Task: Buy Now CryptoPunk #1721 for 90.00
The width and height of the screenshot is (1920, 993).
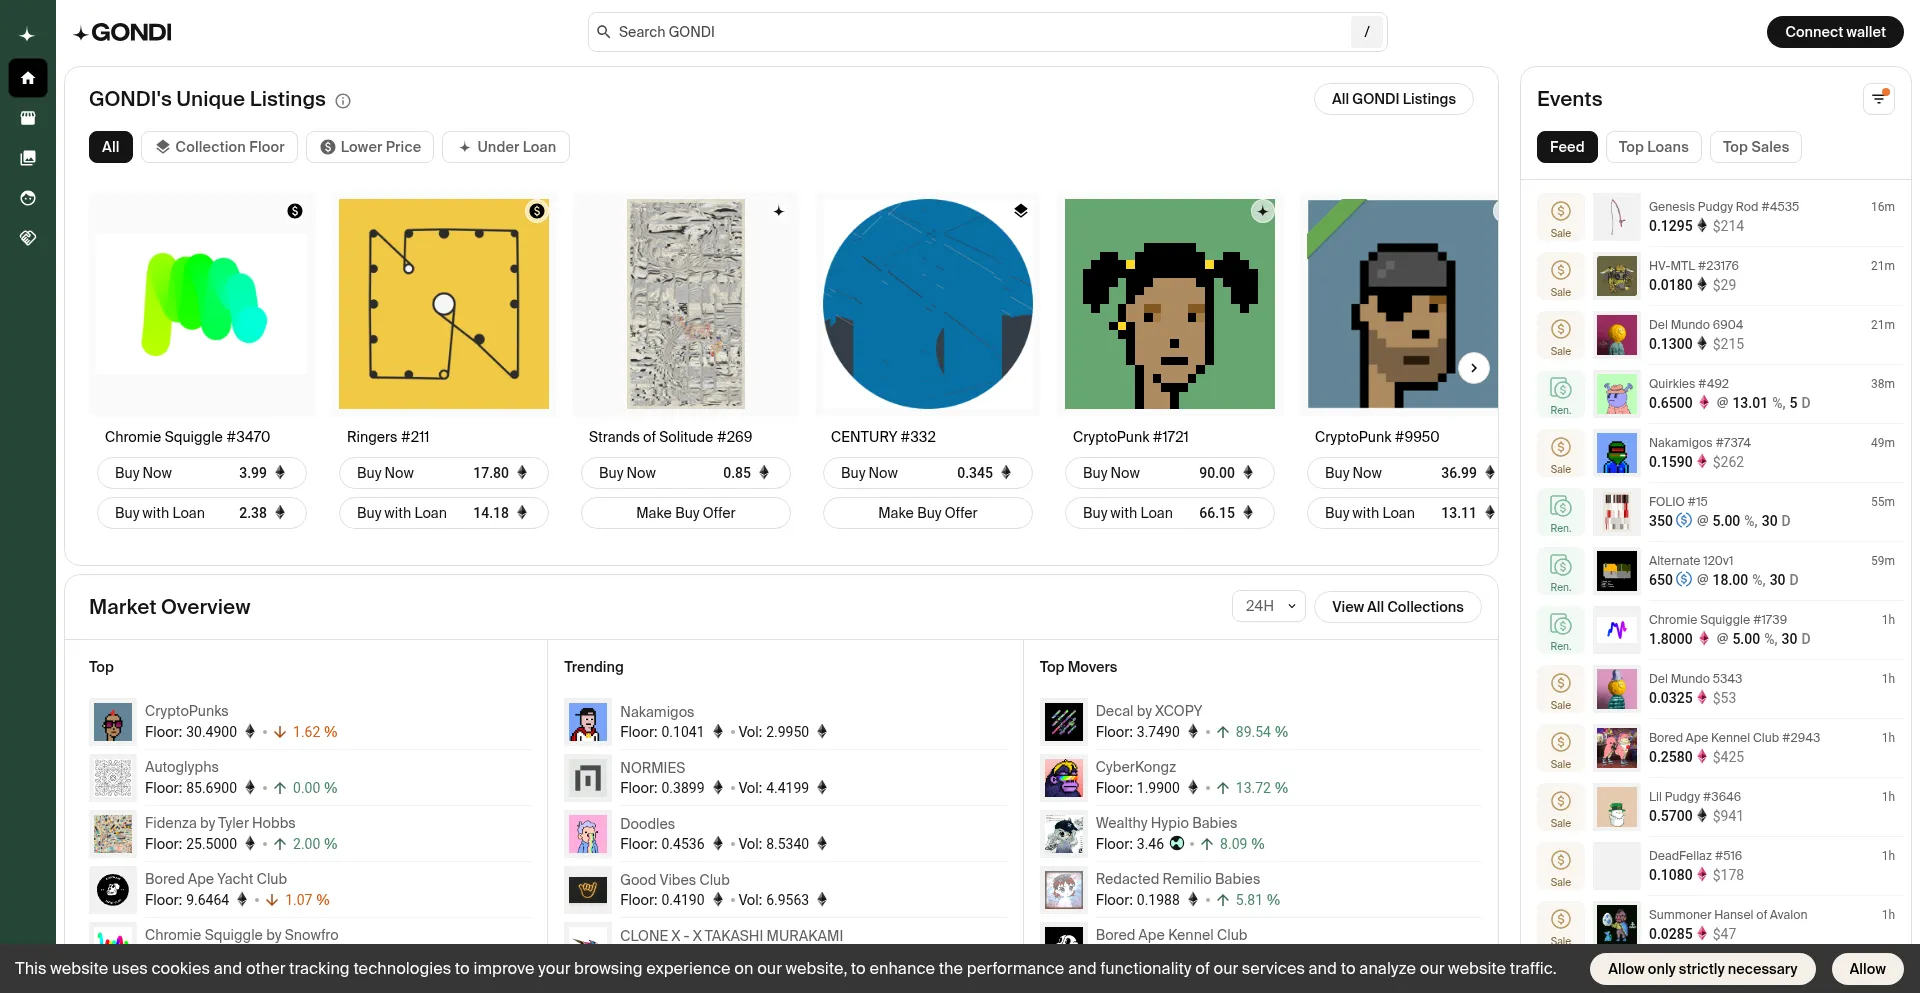Action: 1169,473
